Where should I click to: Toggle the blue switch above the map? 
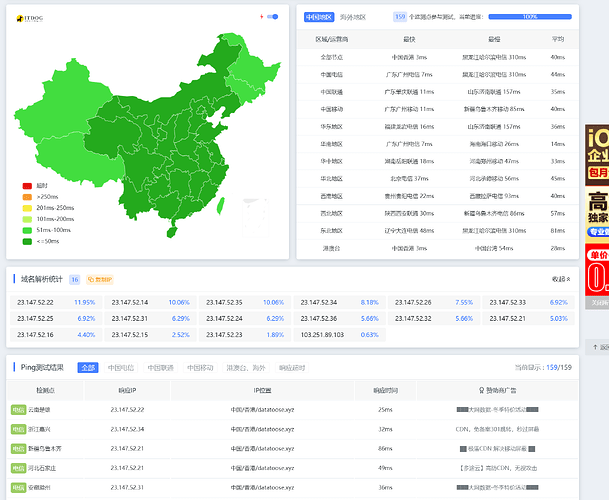pyautogui.click(x=273, y=17)
